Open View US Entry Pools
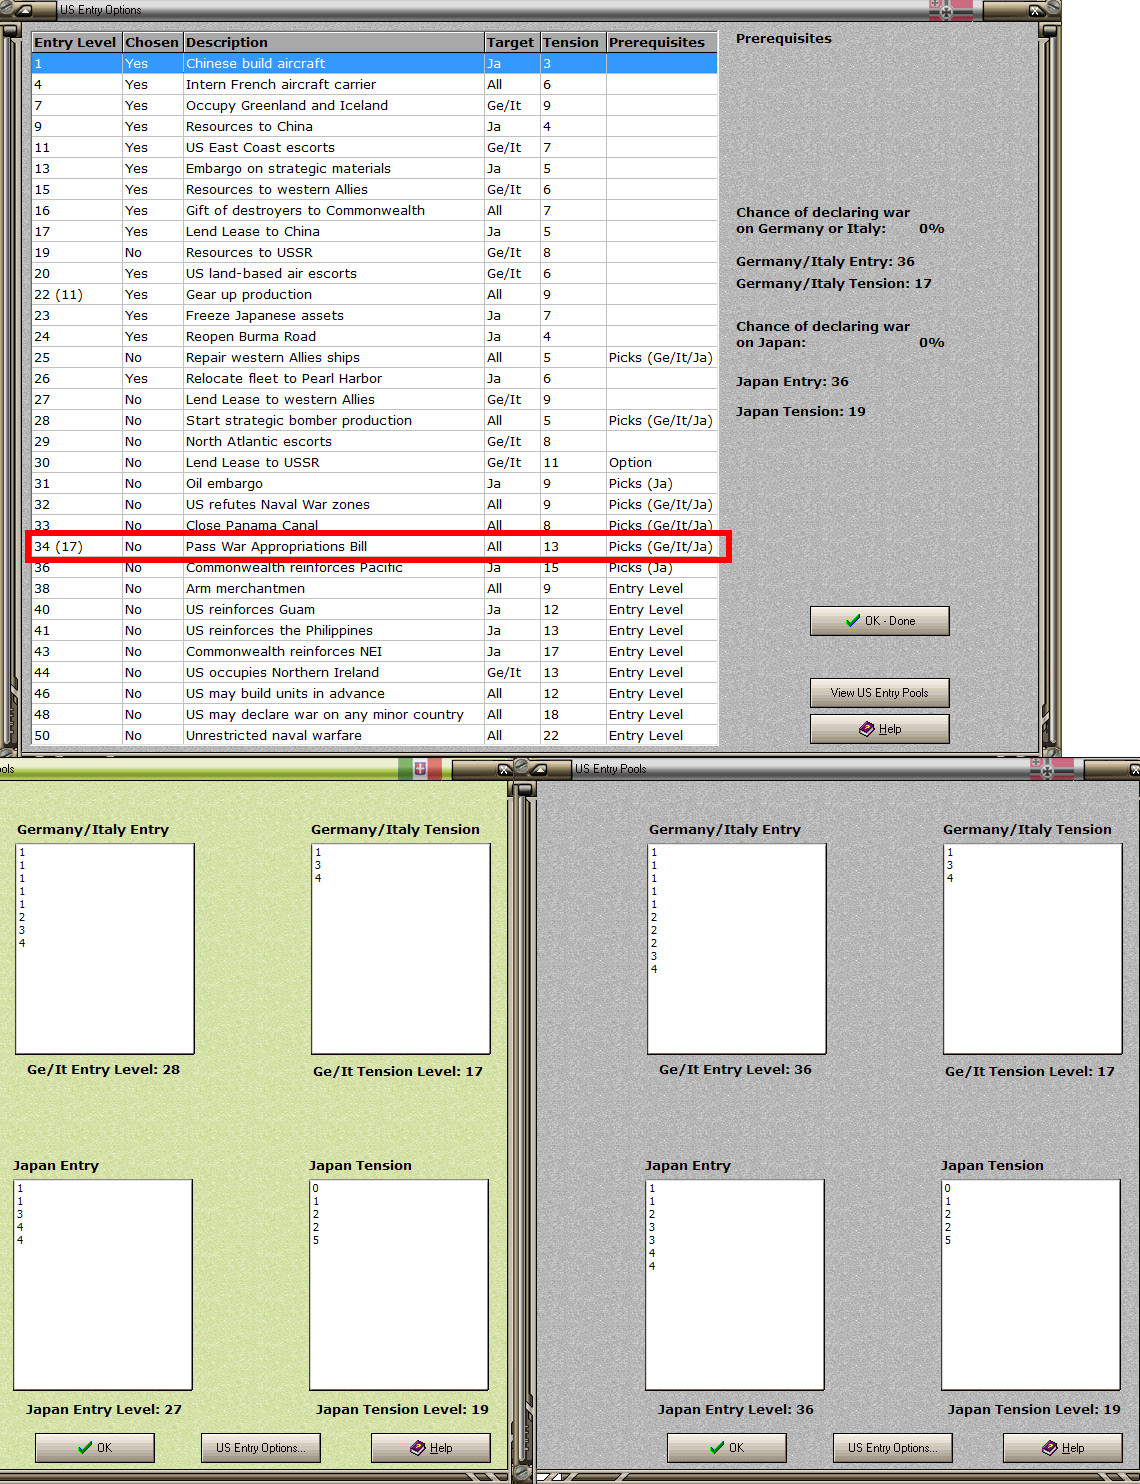Image resolution: width=1140 pixels, height=1484 pixels. click(x=880, y=693)
